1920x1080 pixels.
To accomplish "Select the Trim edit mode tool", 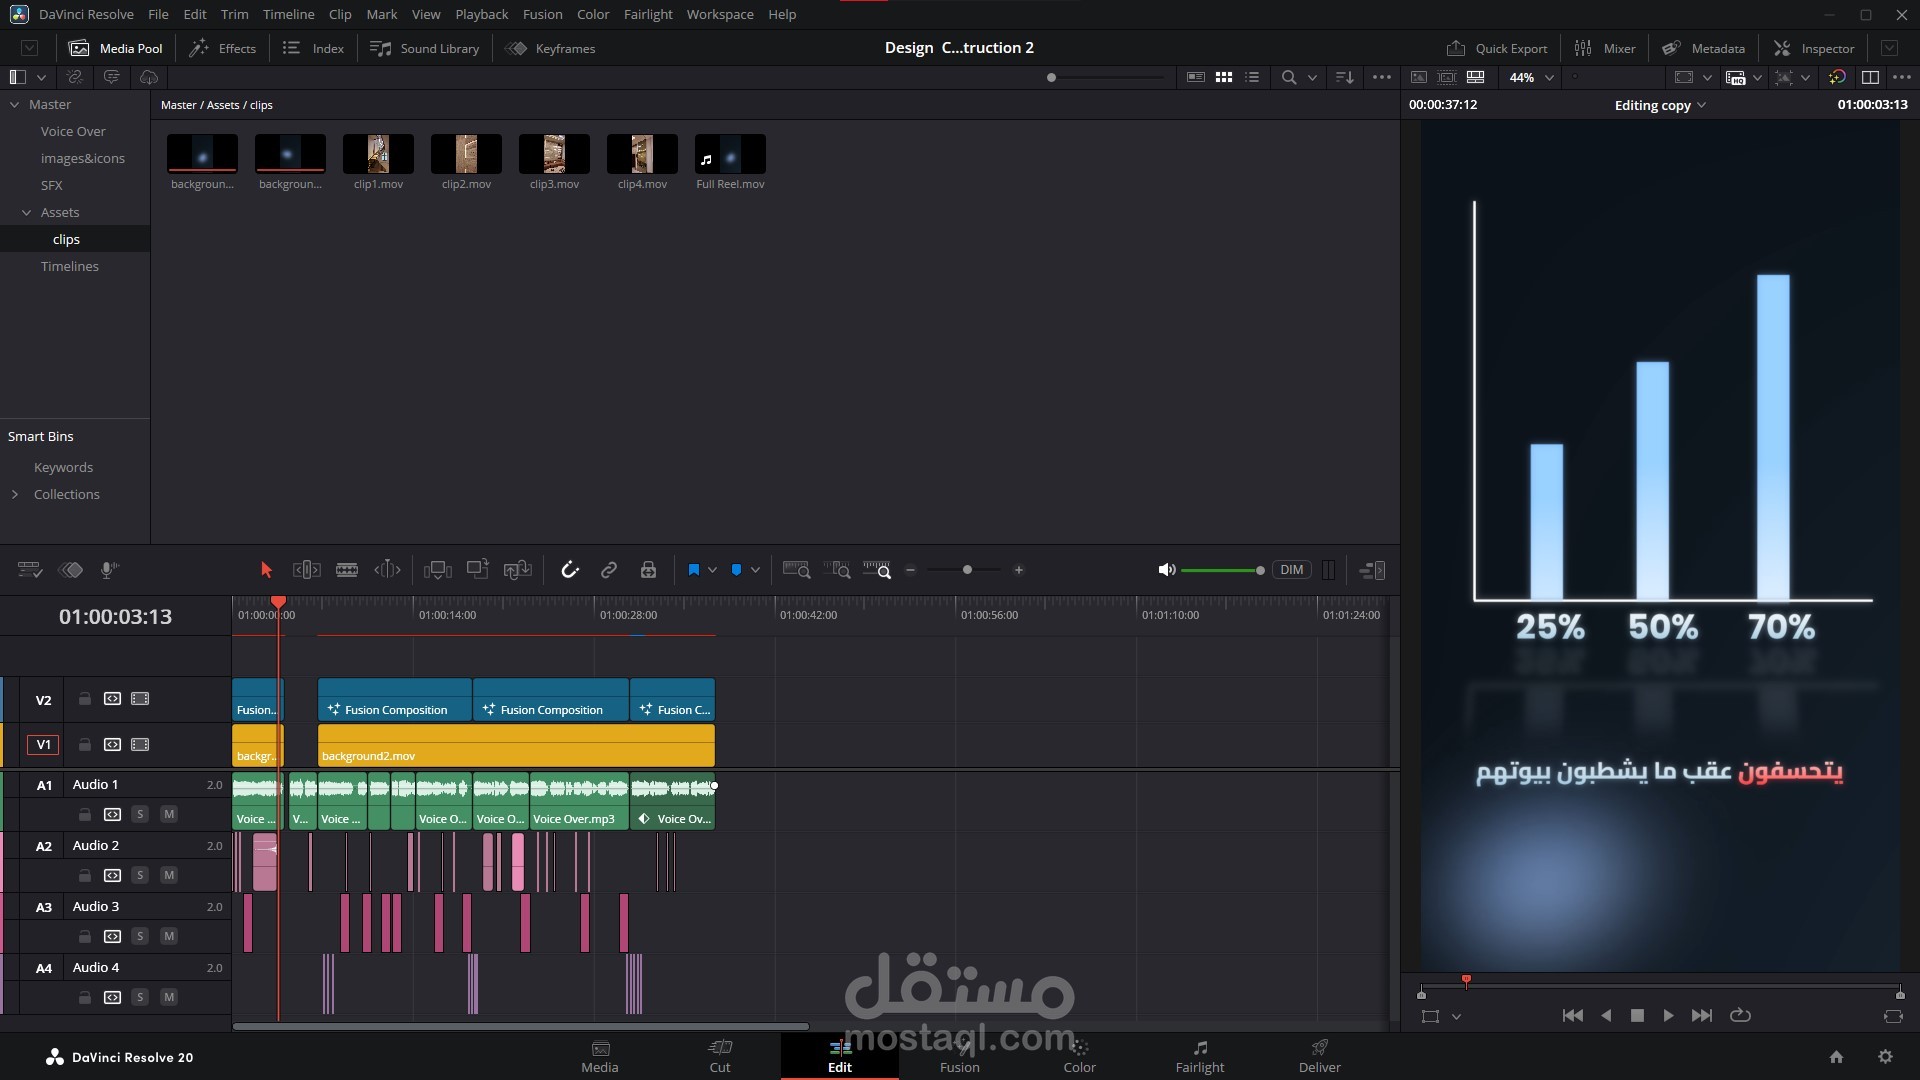I will click(x=306, y=570).
